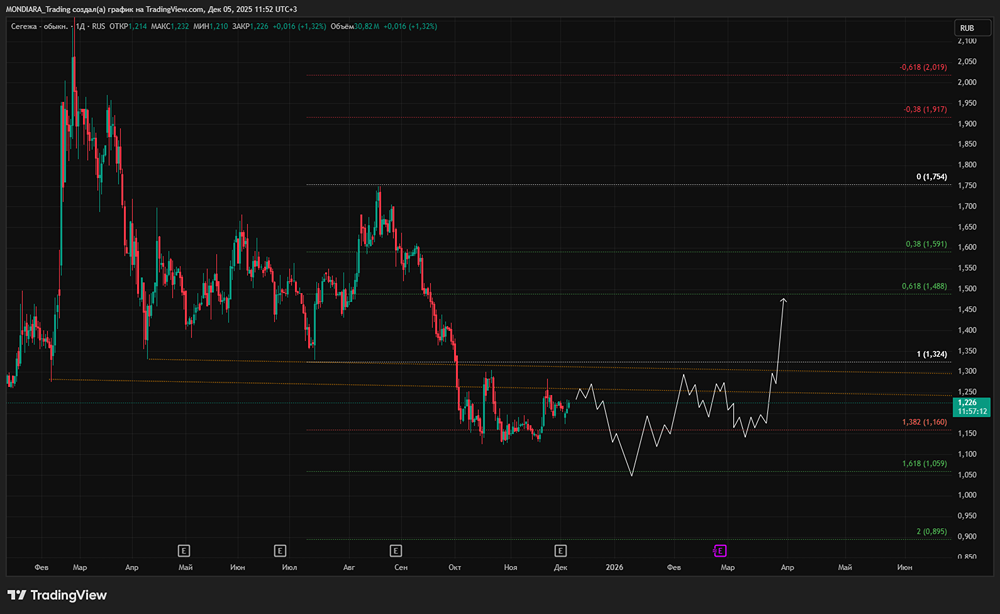Click the earnings marker near Сен
Viewport: 1000px width, 614px height.
tap(396, 550)
